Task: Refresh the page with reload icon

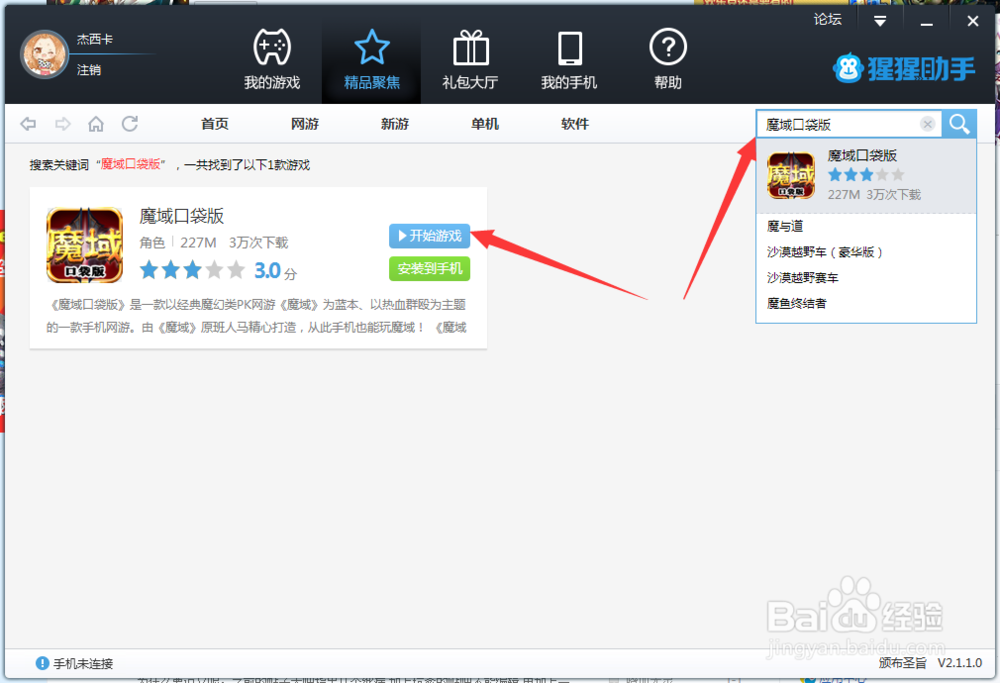Action: (130, 124)
